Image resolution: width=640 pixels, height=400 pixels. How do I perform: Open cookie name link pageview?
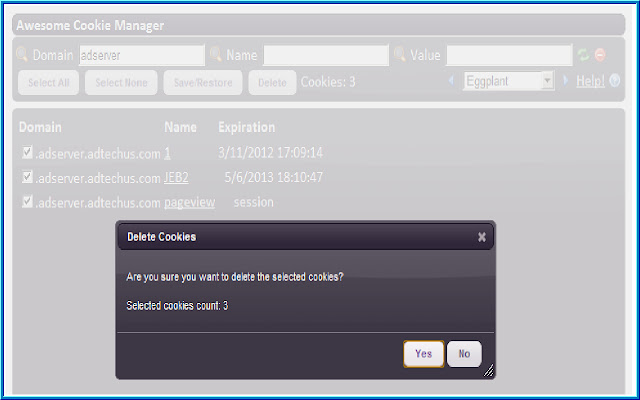pyautogui.click(x=189, y=202)
